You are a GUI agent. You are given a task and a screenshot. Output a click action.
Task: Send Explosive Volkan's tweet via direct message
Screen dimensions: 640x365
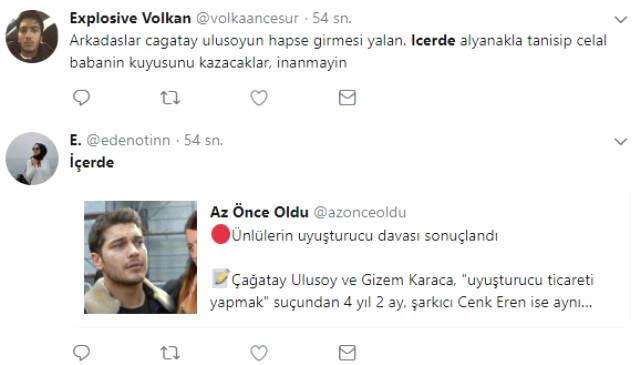tap(347, 98)
